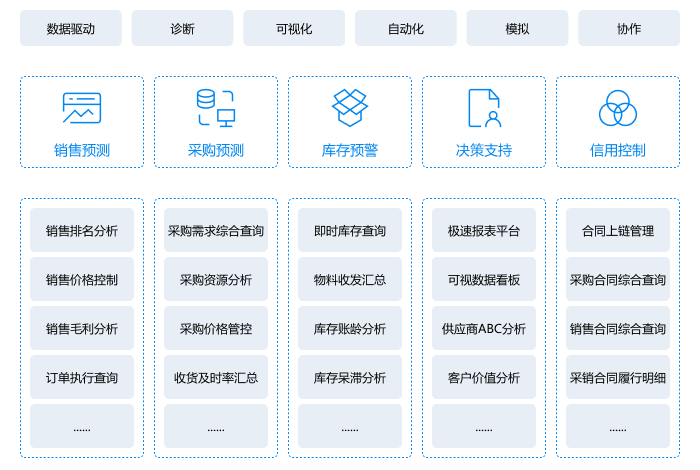This screenshot has width=700, height=470.
Task: Click the 采购资源分析 button
Action: pos(216,279)
